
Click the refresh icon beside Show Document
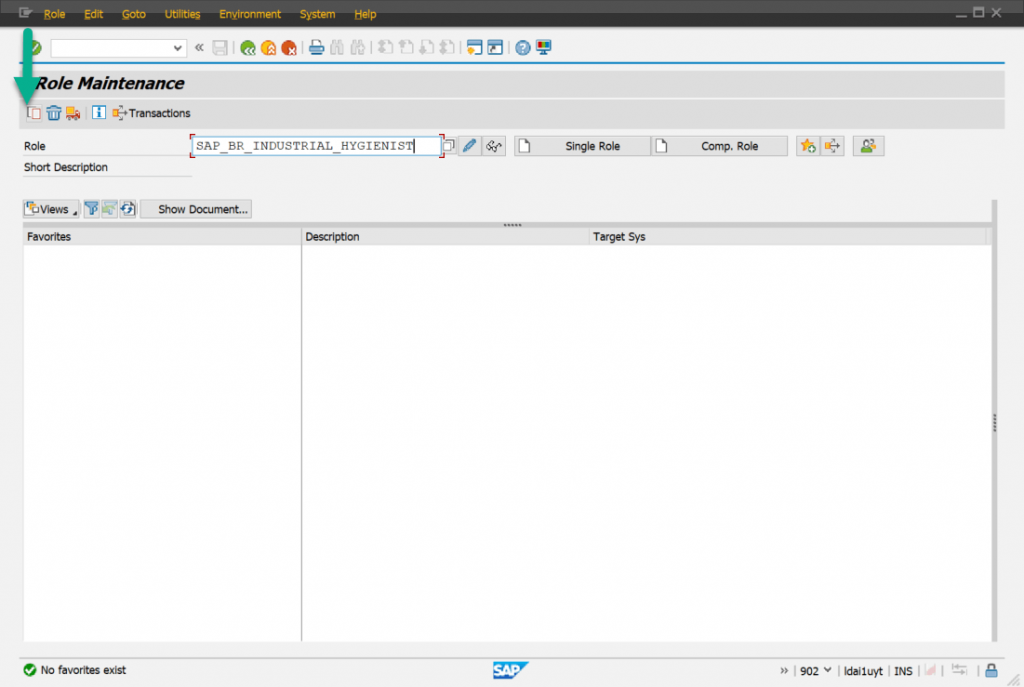(128, 209)
